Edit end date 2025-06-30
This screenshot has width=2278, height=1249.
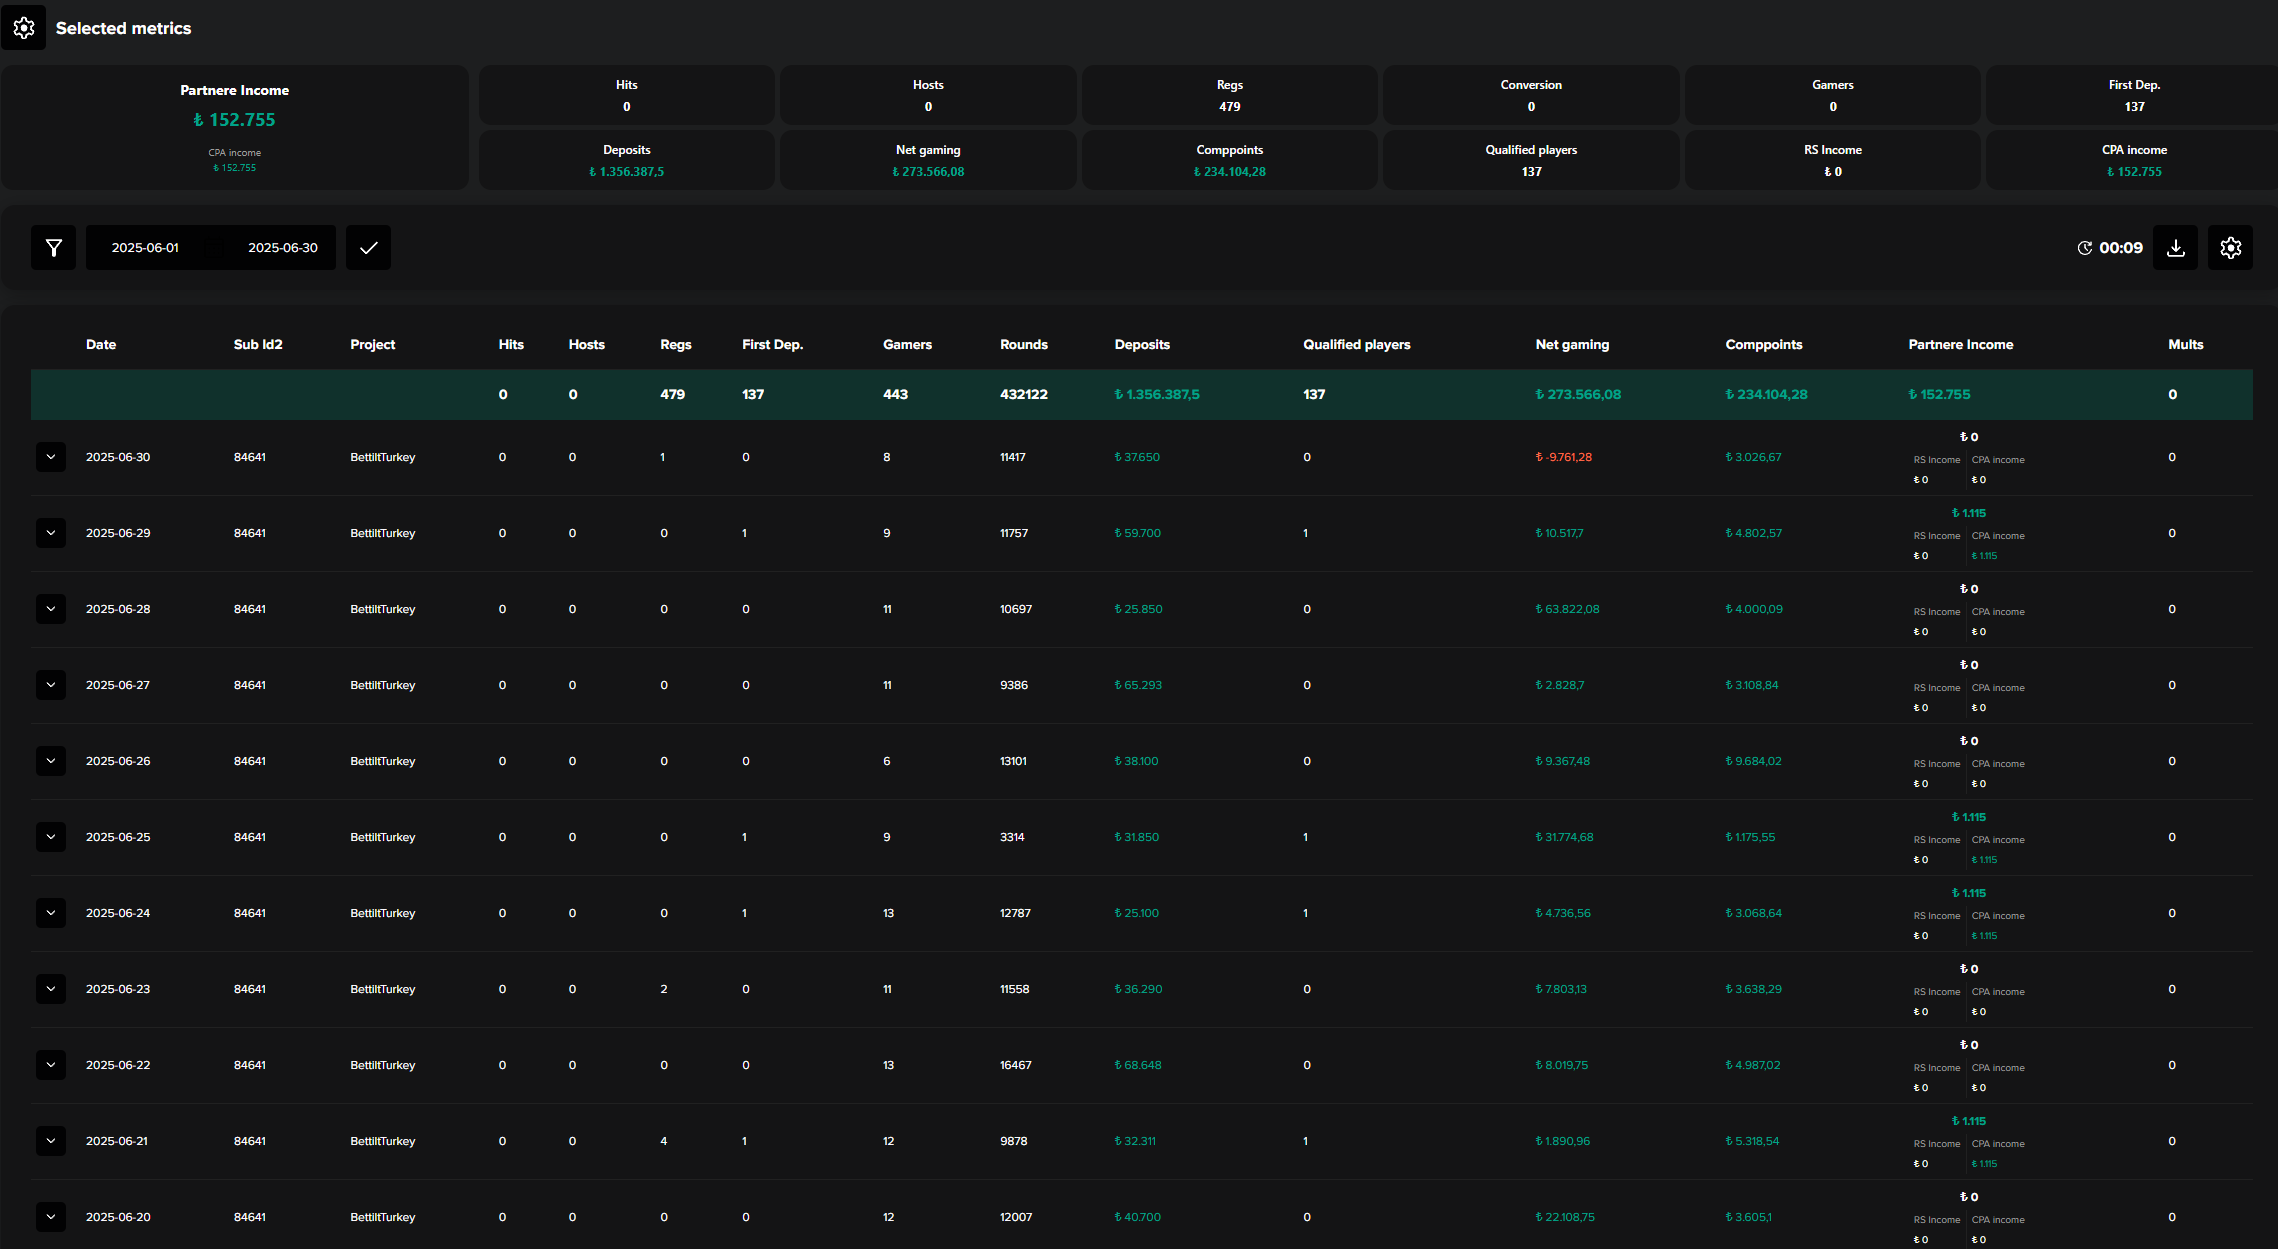(283, 247)
